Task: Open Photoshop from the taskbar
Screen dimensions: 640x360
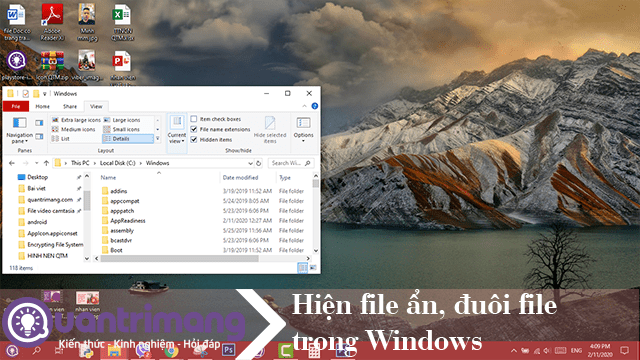Action: tap(229, 350)
